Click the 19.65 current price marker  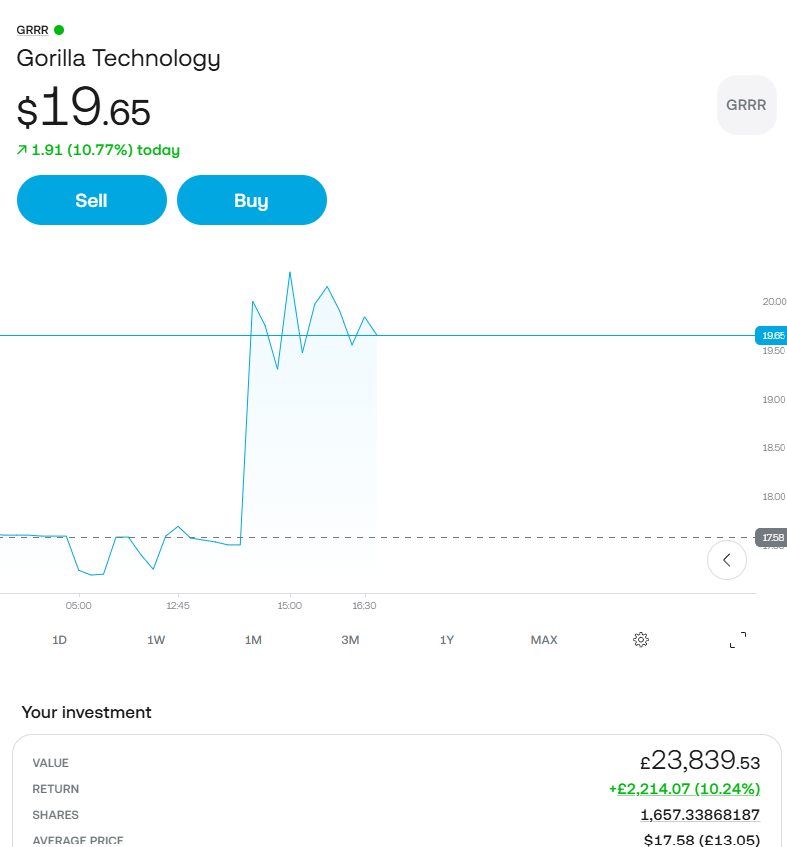(771, 335)
